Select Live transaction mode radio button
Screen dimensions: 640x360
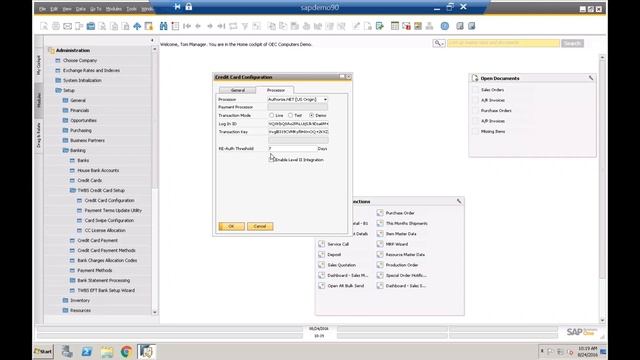(271, 116)
